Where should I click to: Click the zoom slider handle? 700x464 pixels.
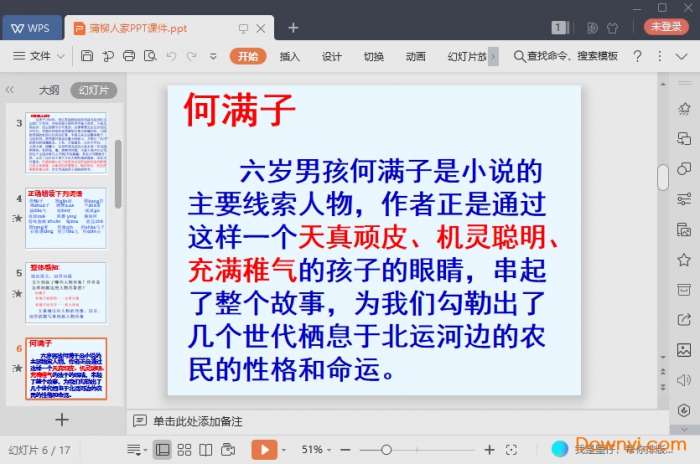pos(387,450)
